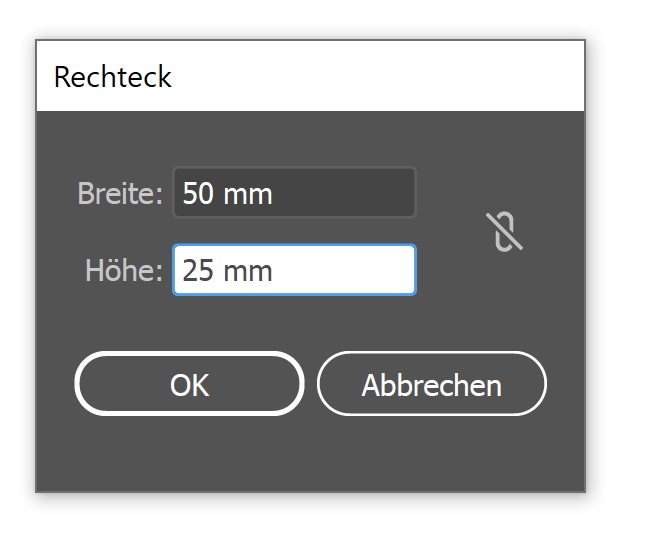The image size is (645, 550).
Task: Click the Rechteck dialog title bar
Action: pos(311,76)
